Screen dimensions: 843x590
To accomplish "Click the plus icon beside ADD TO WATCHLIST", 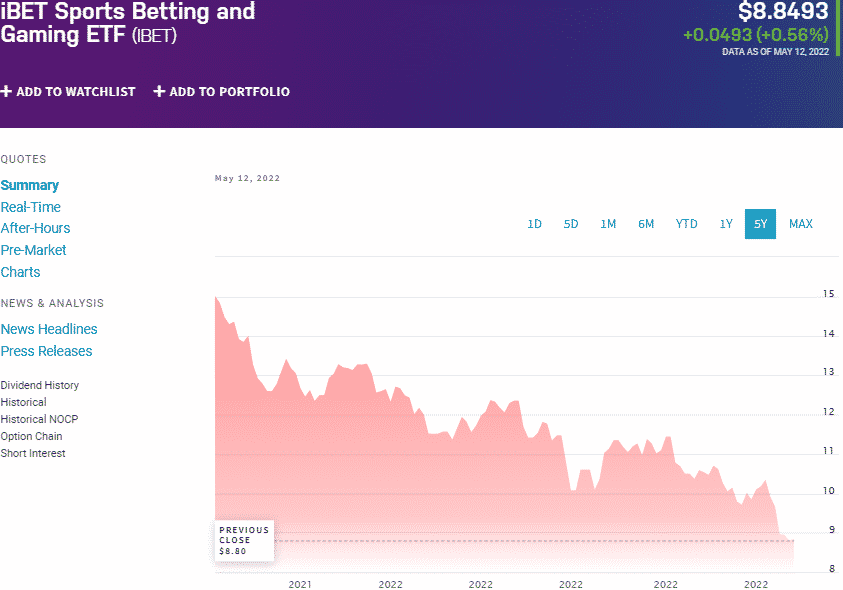I will (x=8, y=91).
